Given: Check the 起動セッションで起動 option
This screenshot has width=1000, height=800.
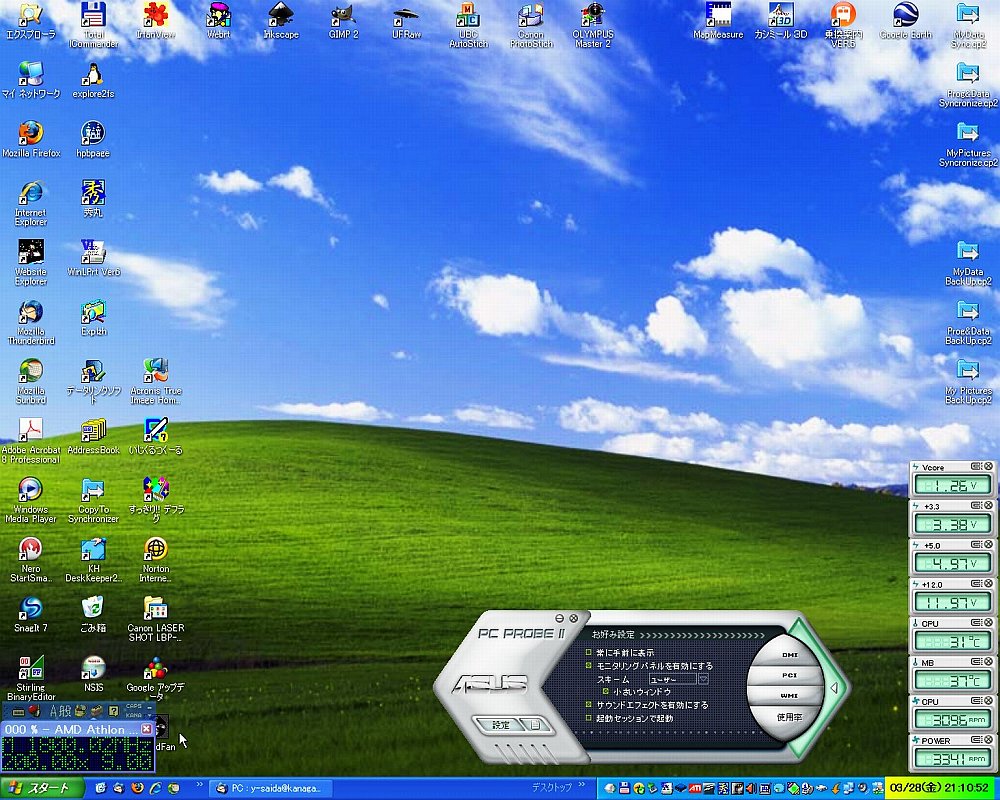Looking at the screenshot, I should tap(589, 718).
